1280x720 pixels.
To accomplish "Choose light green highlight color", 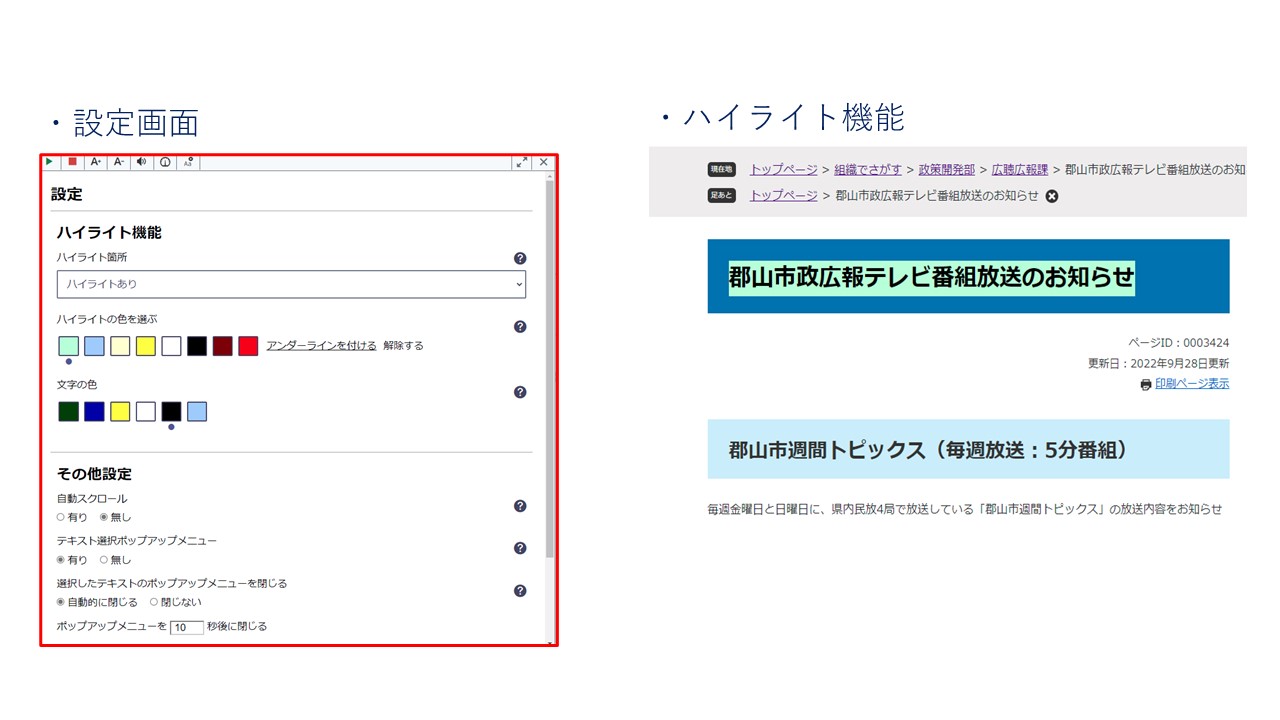I will [68, 346].
